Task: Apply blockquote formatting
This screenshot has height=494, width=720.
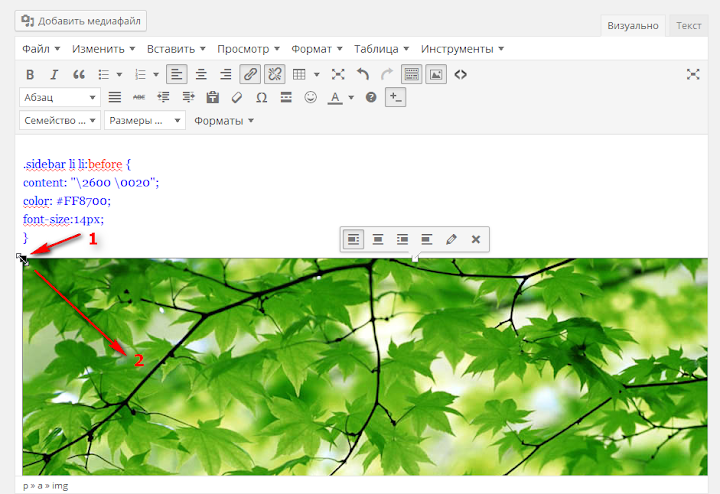Action: 79,74
